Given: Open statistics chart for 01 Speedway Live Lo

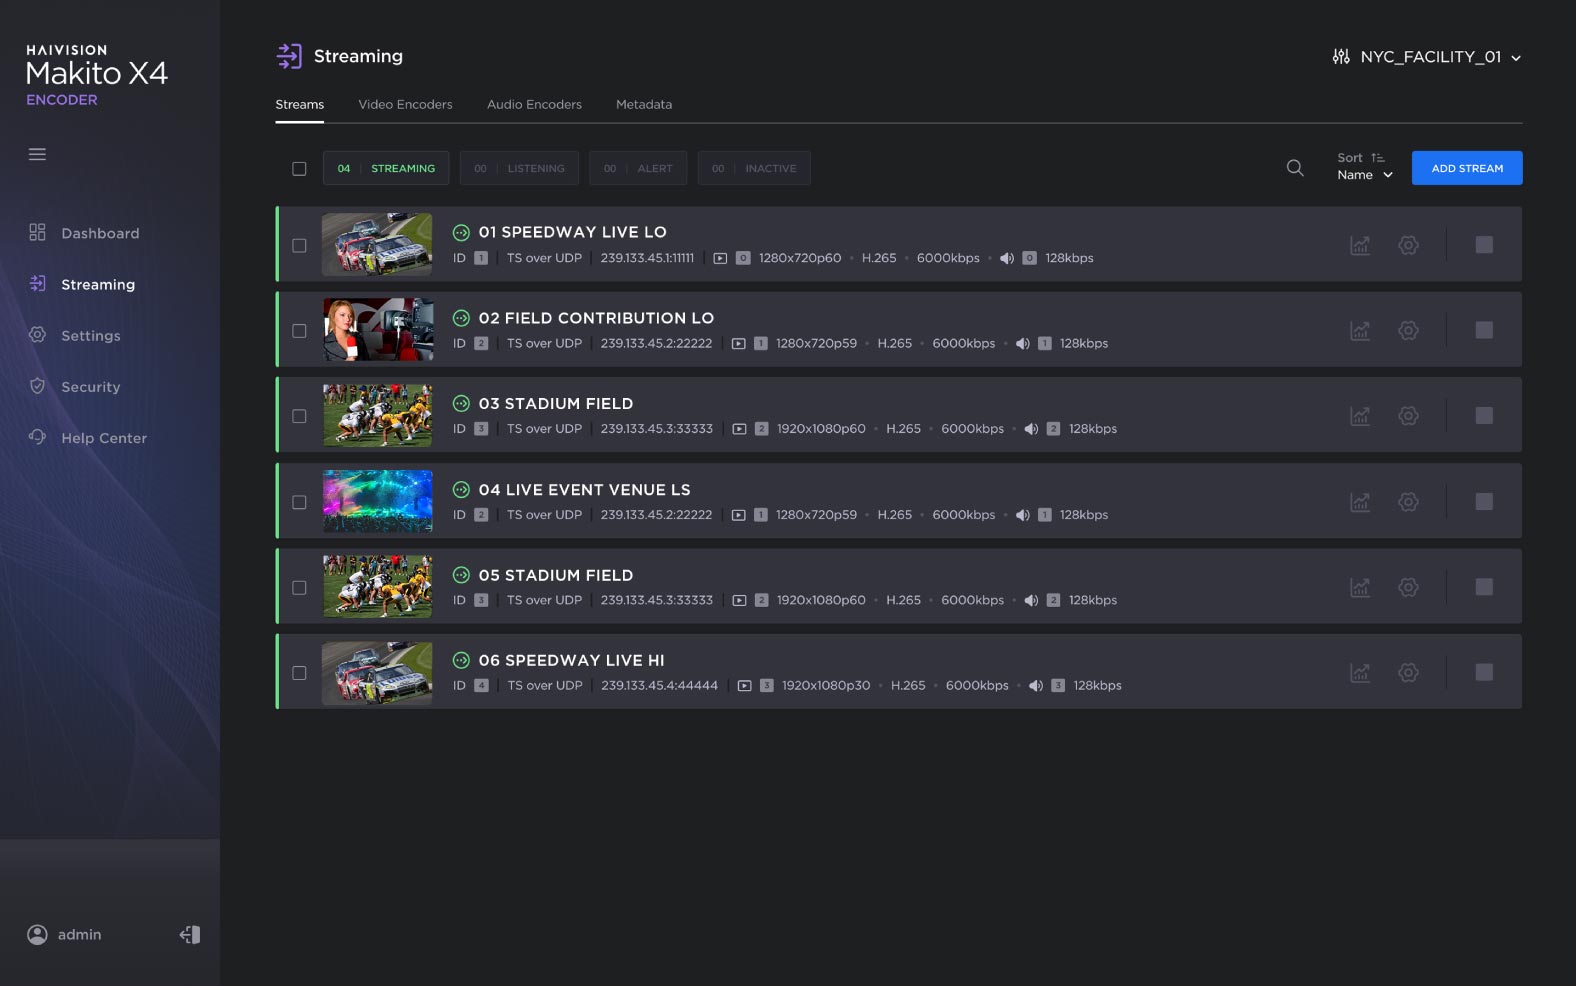Looking at the screenshot, I should tap(1360, 245).
